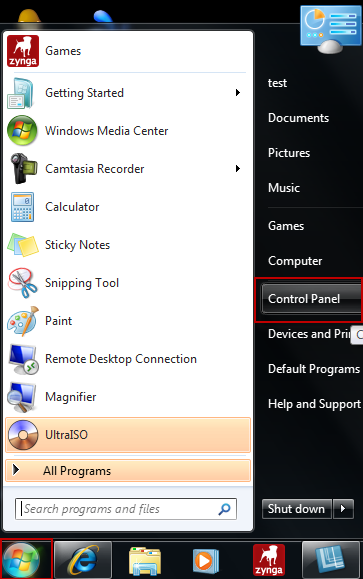Click the Shut down button
The height and width of the screenshot is (579, 363).
click(297, 509)
